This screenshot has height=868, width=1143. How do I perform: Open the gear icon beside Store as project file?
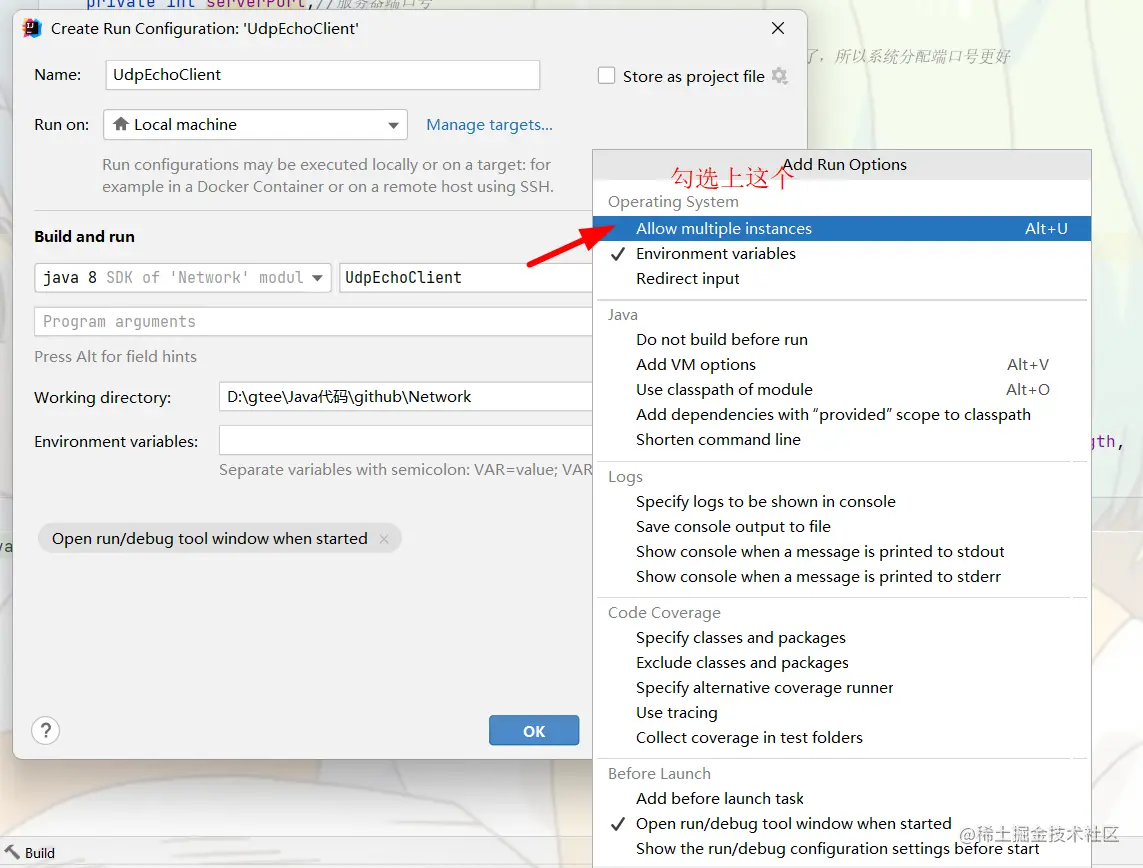779,76
